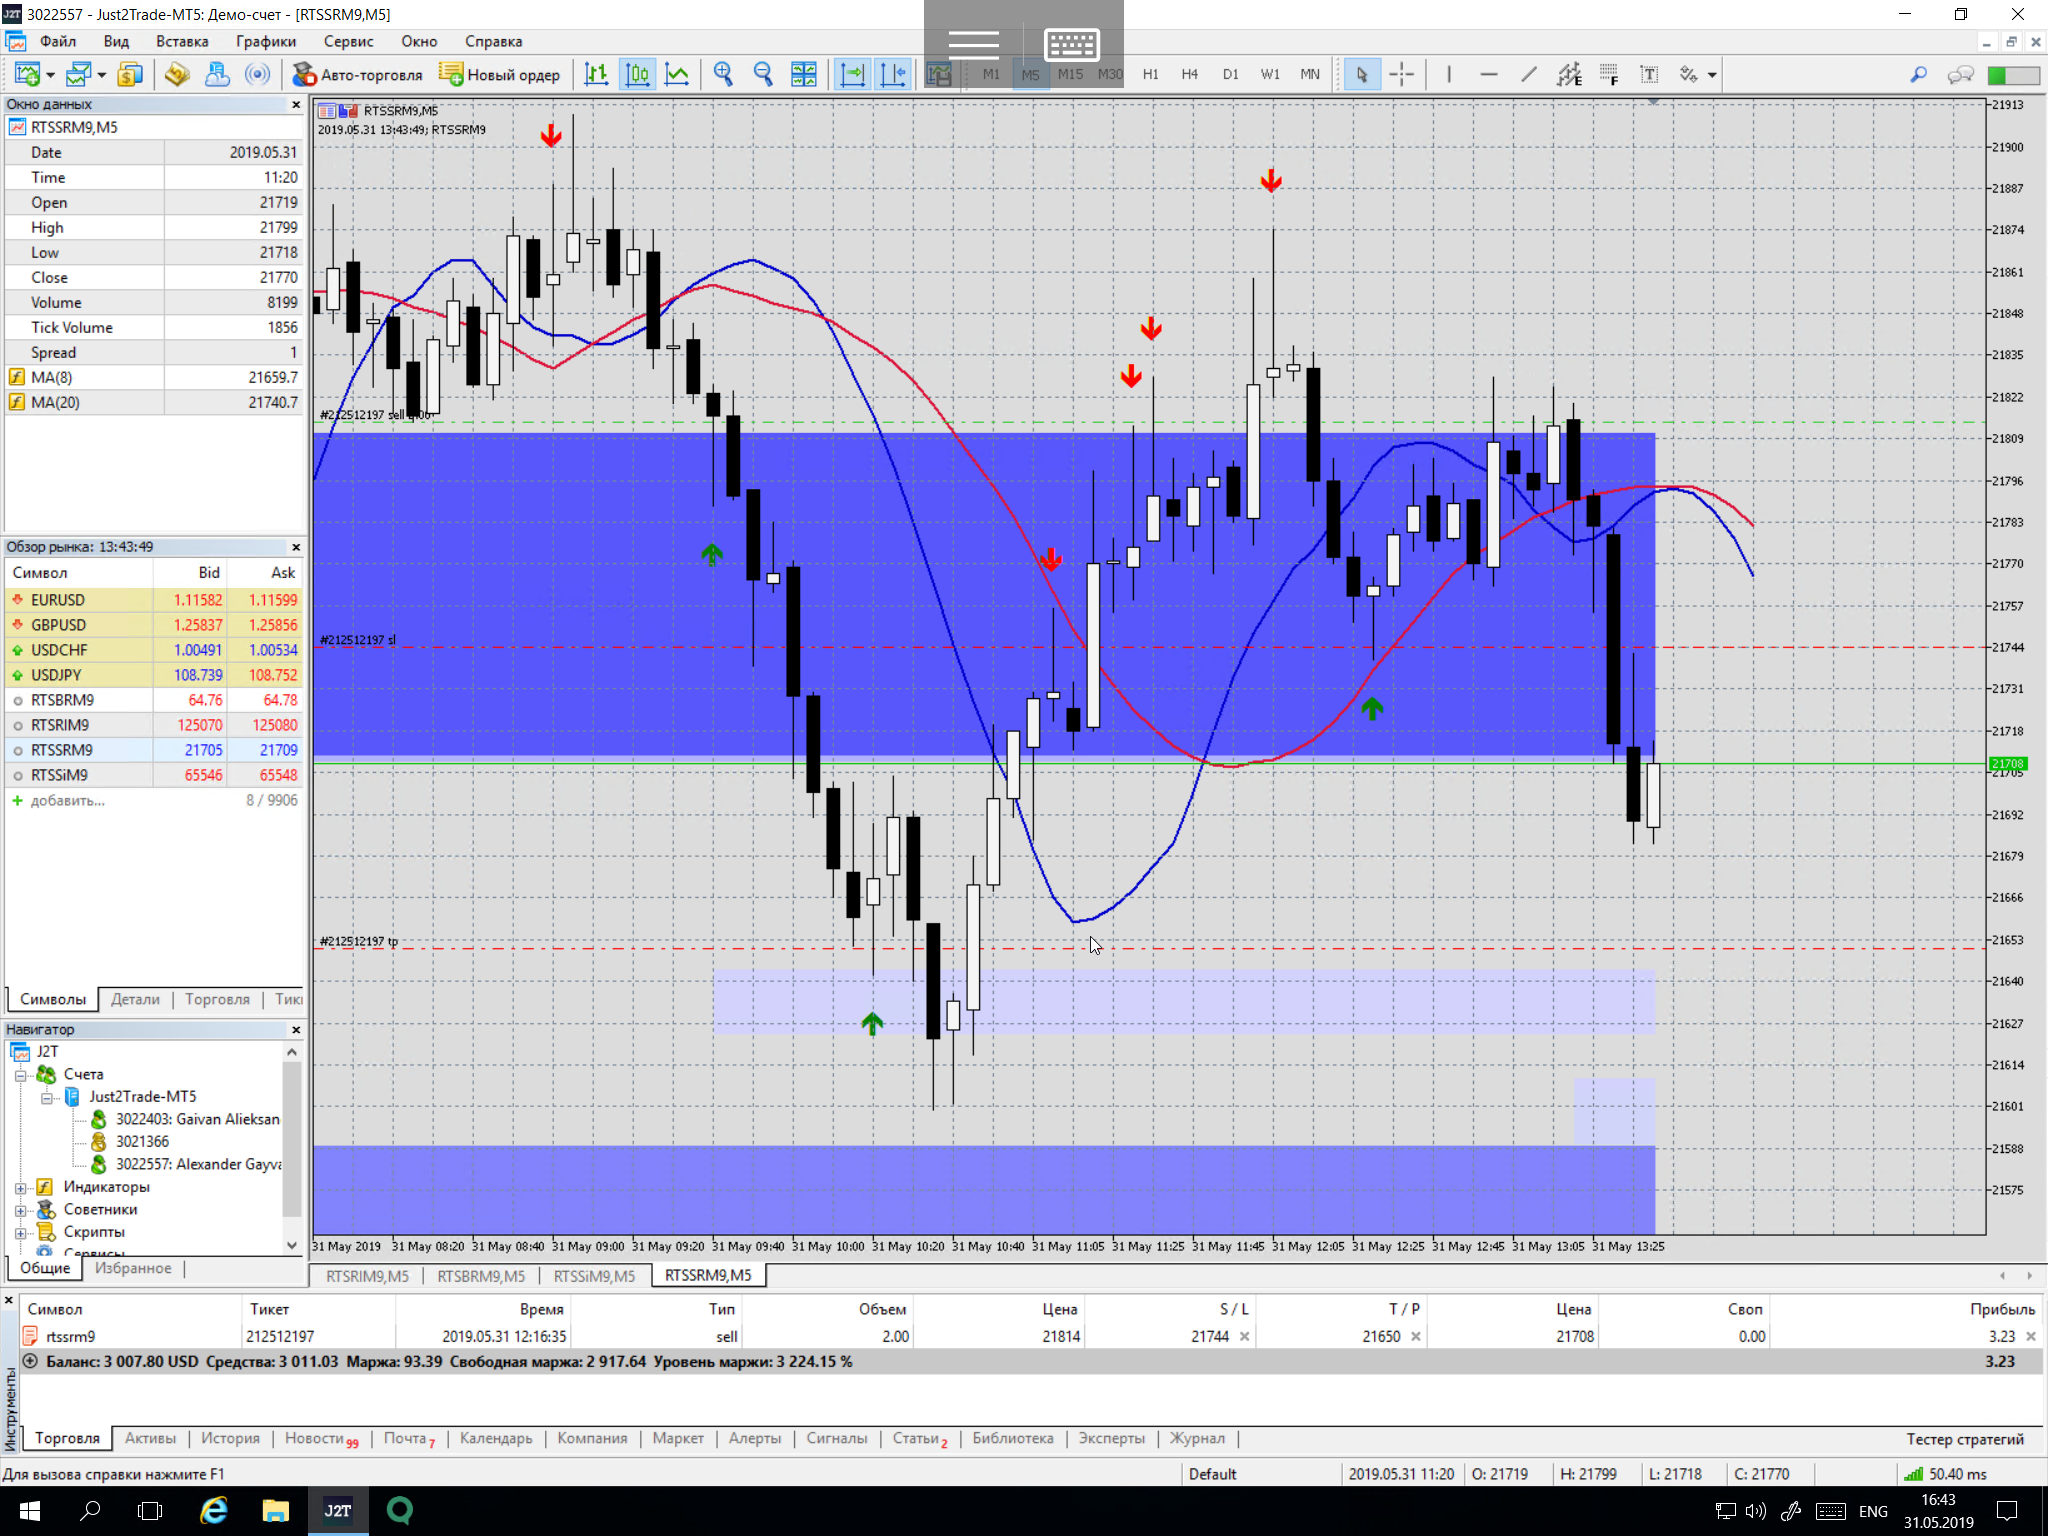Open Internet Explorer from the taskbar
Screen dimensions: 2048x1536
(214, 1511)
